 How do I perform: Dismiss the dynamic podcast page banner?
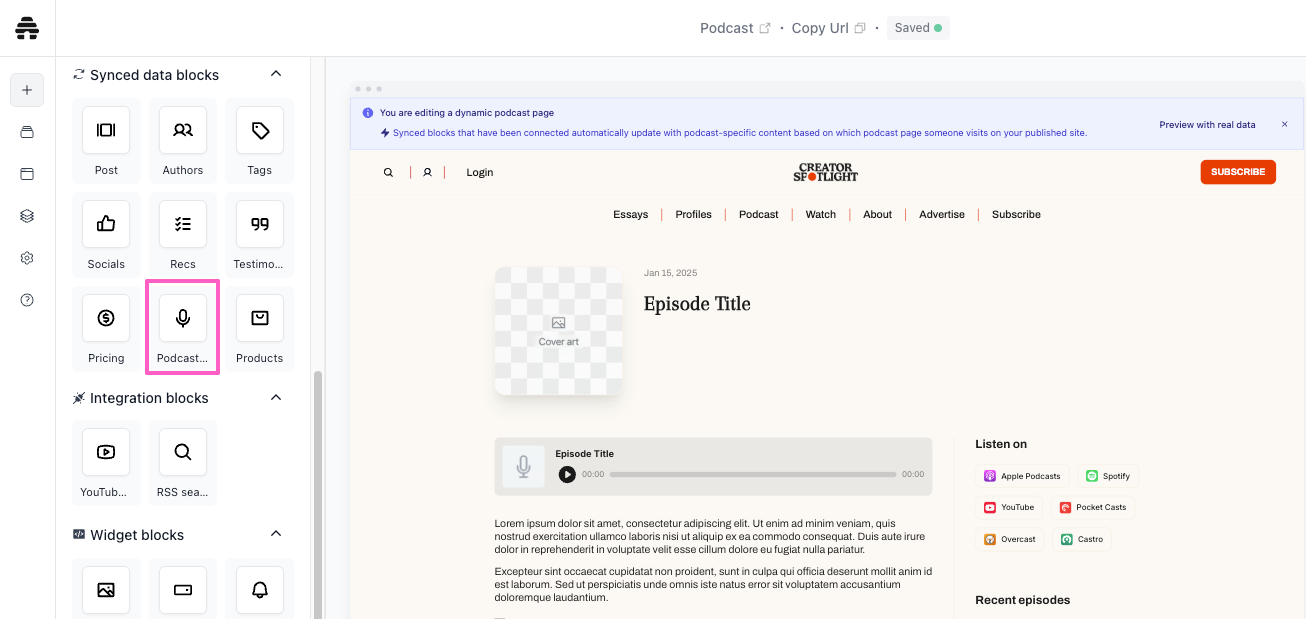(x=1285, y=125)
